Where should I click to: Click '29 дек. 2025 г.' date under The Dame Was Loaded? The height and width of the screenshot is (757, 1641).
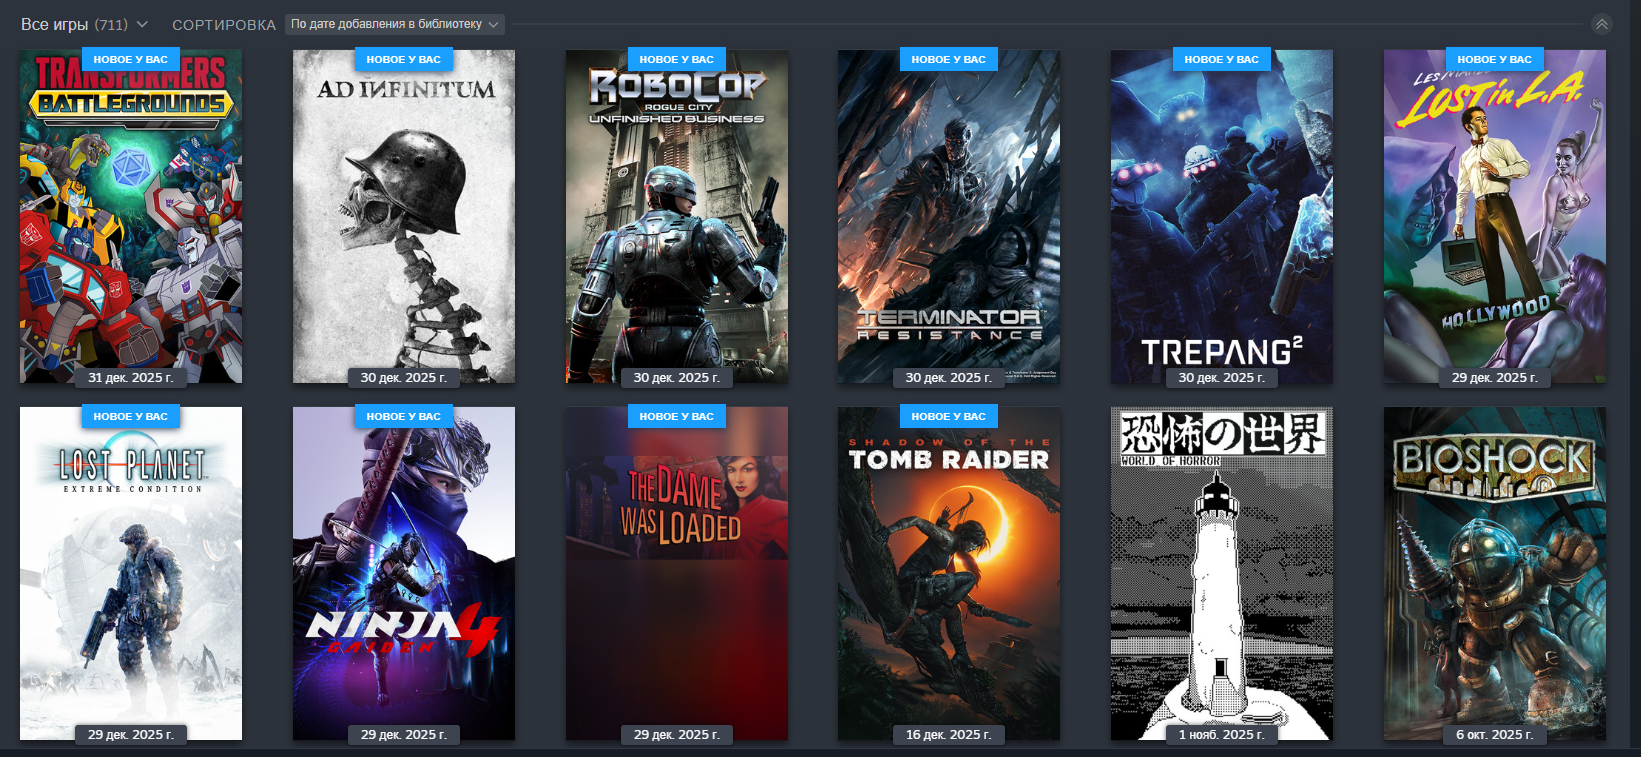[x=677, y=734]
